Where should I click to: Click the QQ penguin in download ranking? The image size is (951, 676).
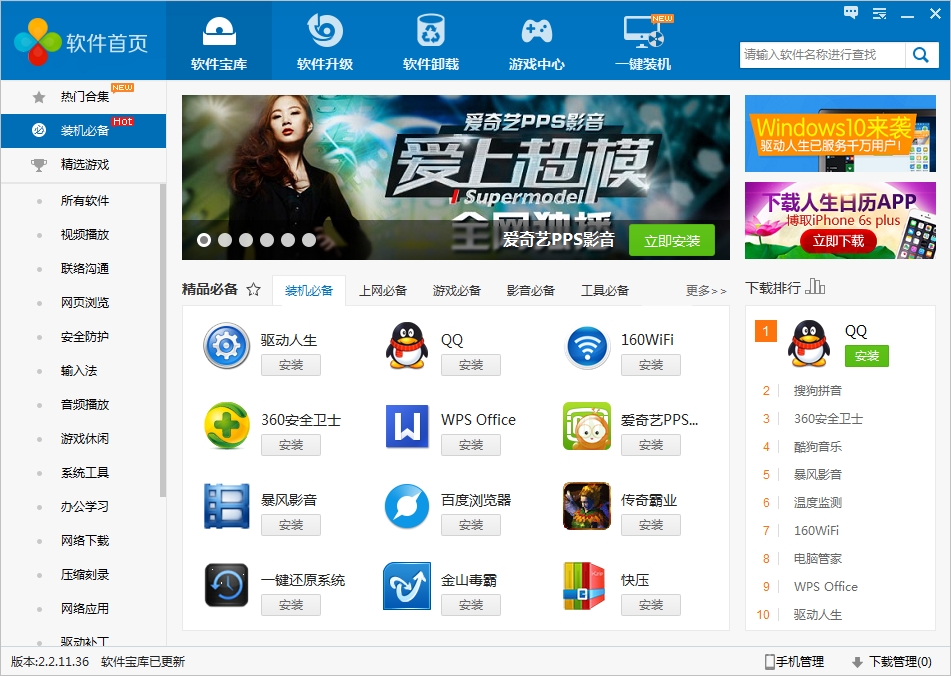click(808, 343)
